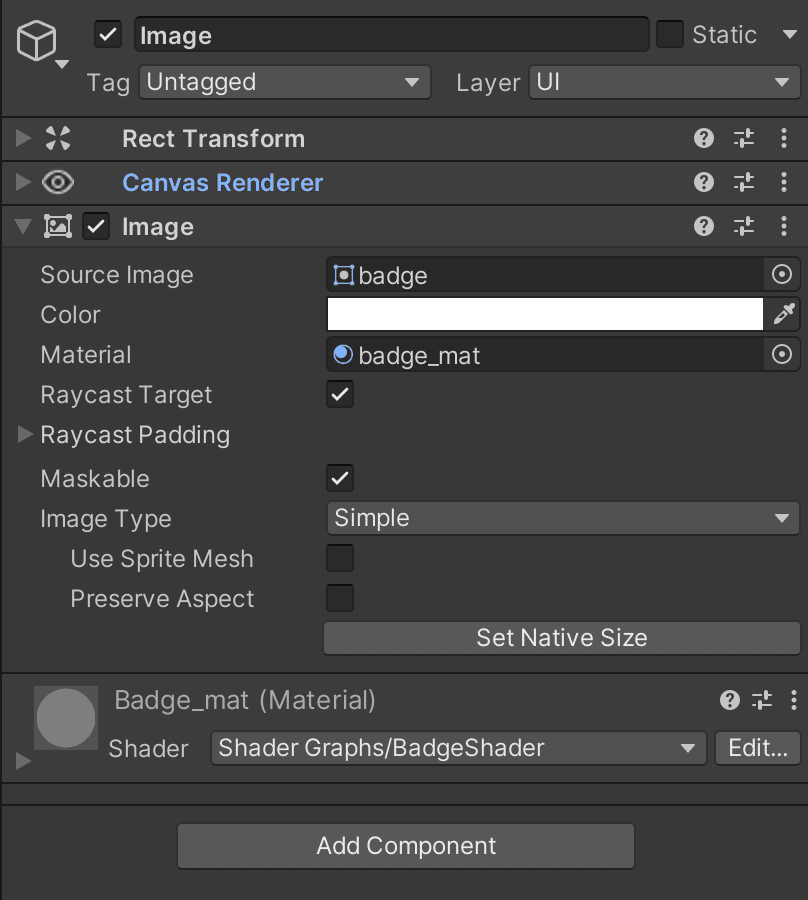Open the Shader selection dropdown
This screenshot has width=808, height=900.
tap(457, 748)
